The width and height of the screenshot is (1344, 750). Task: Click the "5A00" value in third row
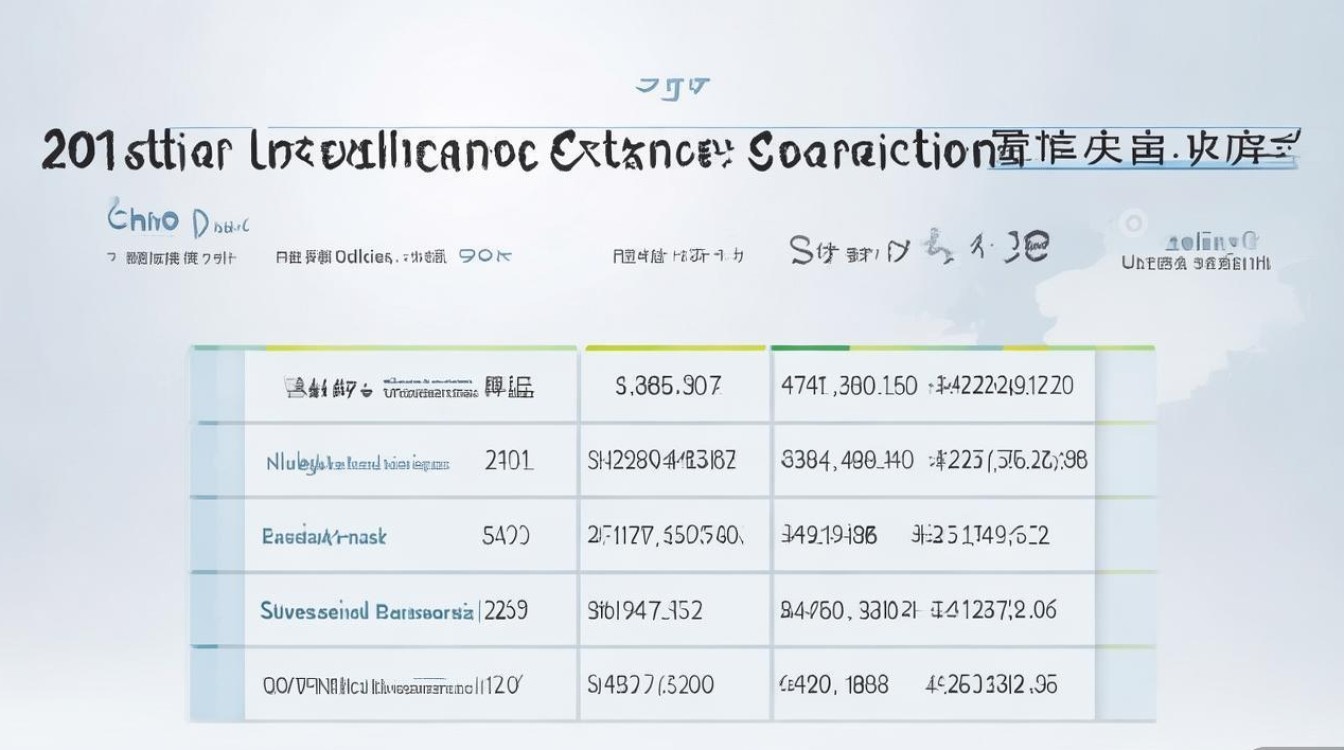506,536
